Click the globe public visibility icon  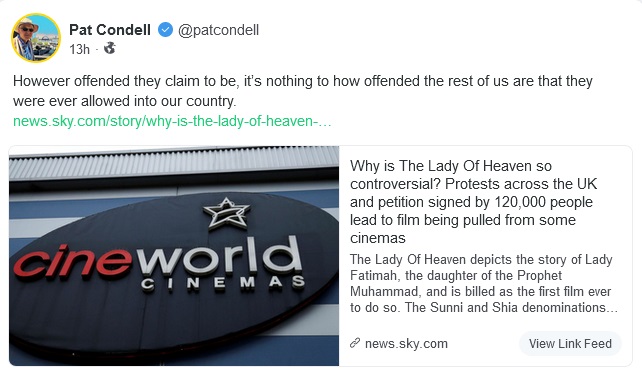coord(109,49)
